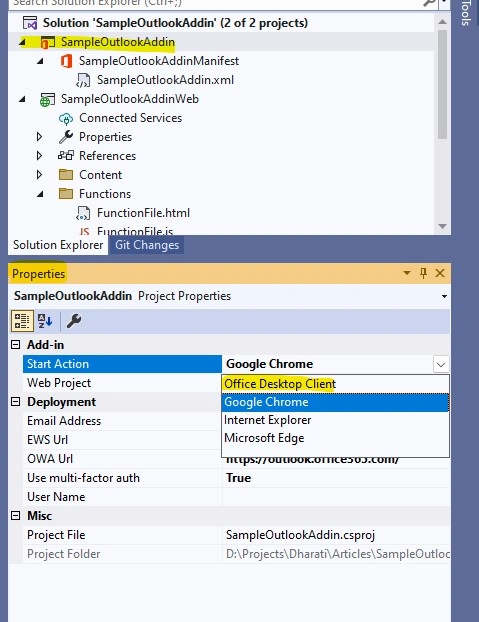
Task: Click the Solution Explorer vertical scrollbar thumb
Action: pos(443,84)
